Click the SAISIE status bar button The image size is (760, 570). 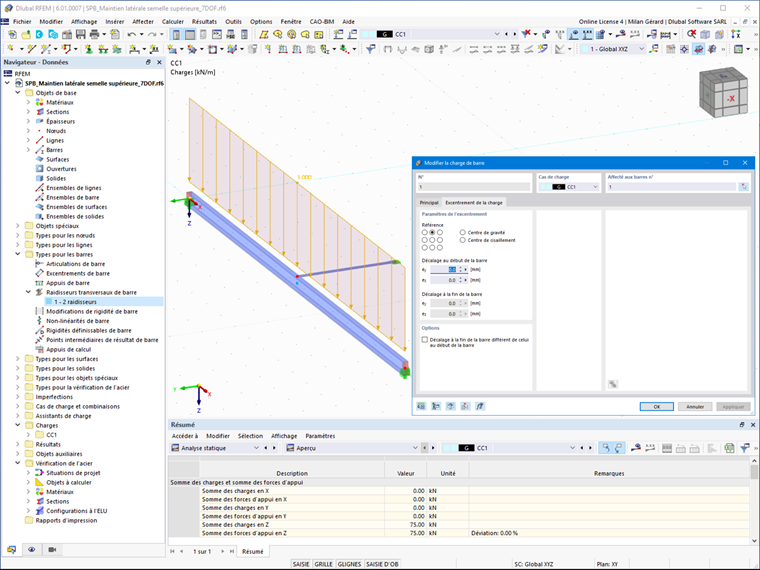[x=301, y=564]
